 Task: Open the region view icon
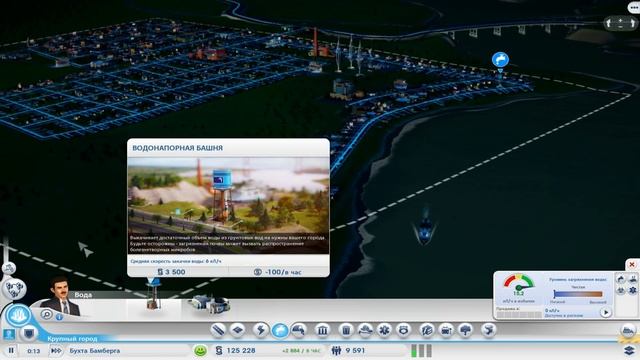click(x=9, y=268)
